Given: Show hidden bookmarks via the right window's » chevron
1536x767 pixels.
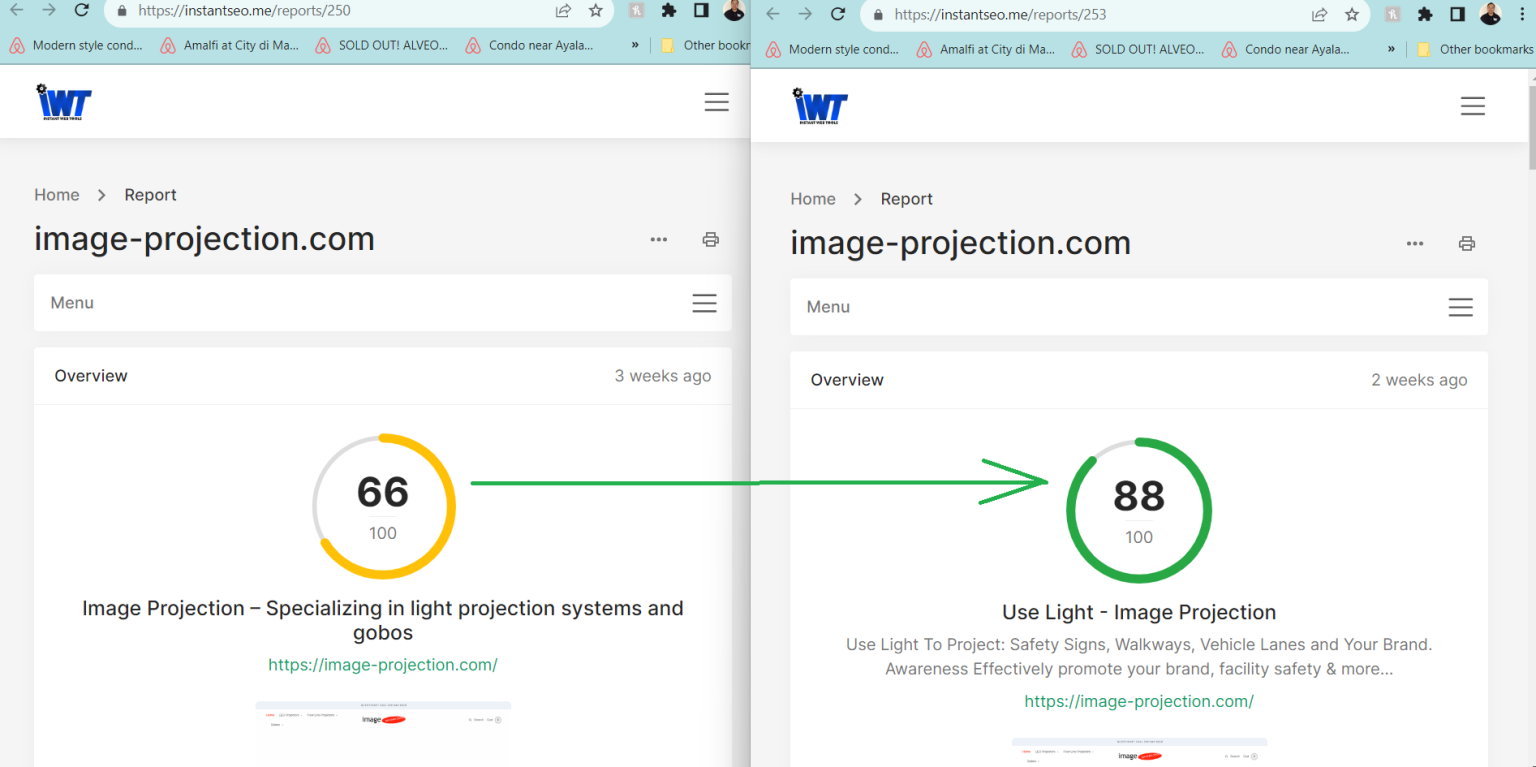Looking at the screenshot, I should click(1391, 49).
